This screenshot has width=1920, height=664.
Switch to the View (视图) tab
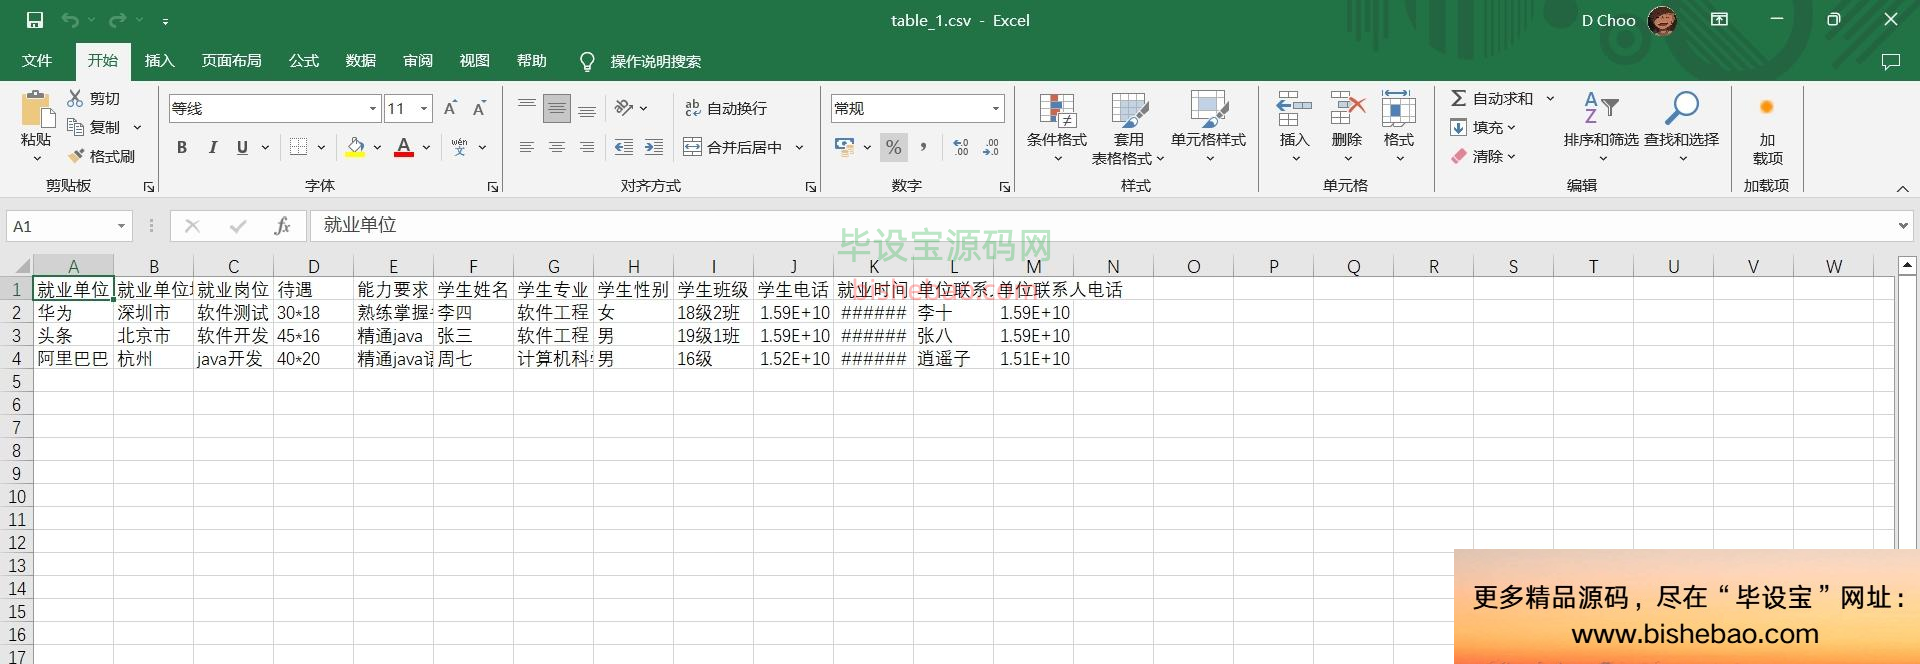click(474, 61)
